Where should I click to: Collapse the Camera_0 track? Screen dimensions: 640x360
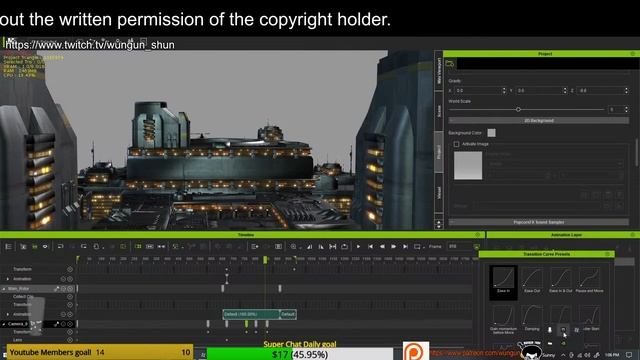coord(4,324)
